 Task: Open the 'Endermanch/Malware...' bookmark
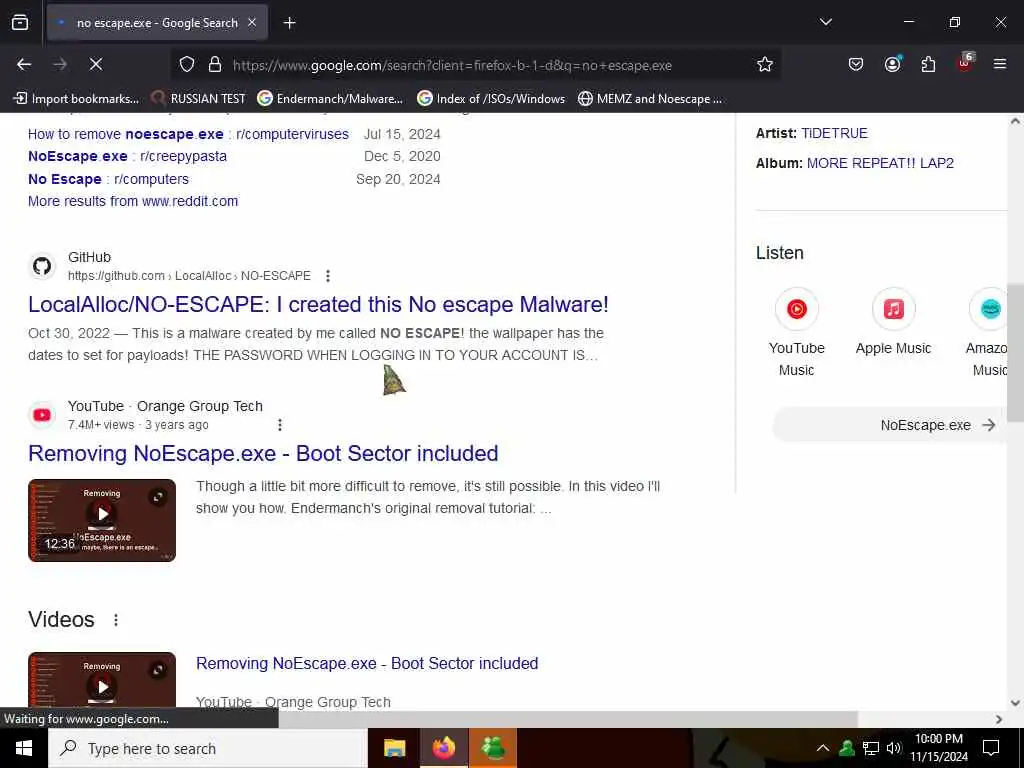[330, 99]
